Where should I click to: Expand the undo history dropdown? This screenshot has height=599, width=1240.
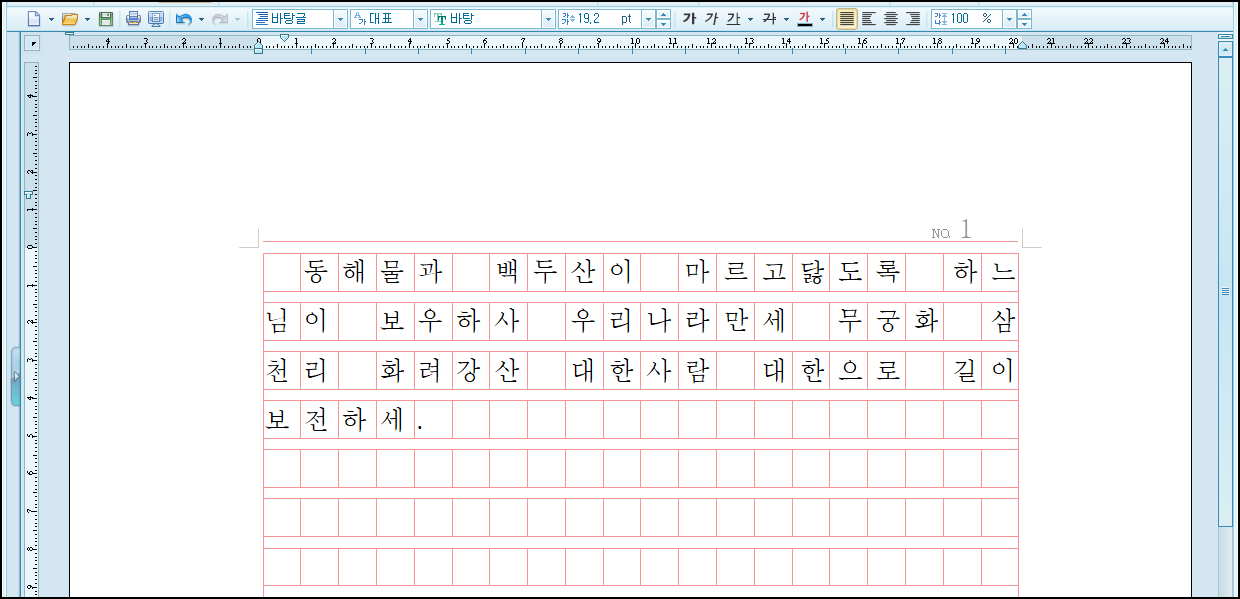[x=201, y=19]
